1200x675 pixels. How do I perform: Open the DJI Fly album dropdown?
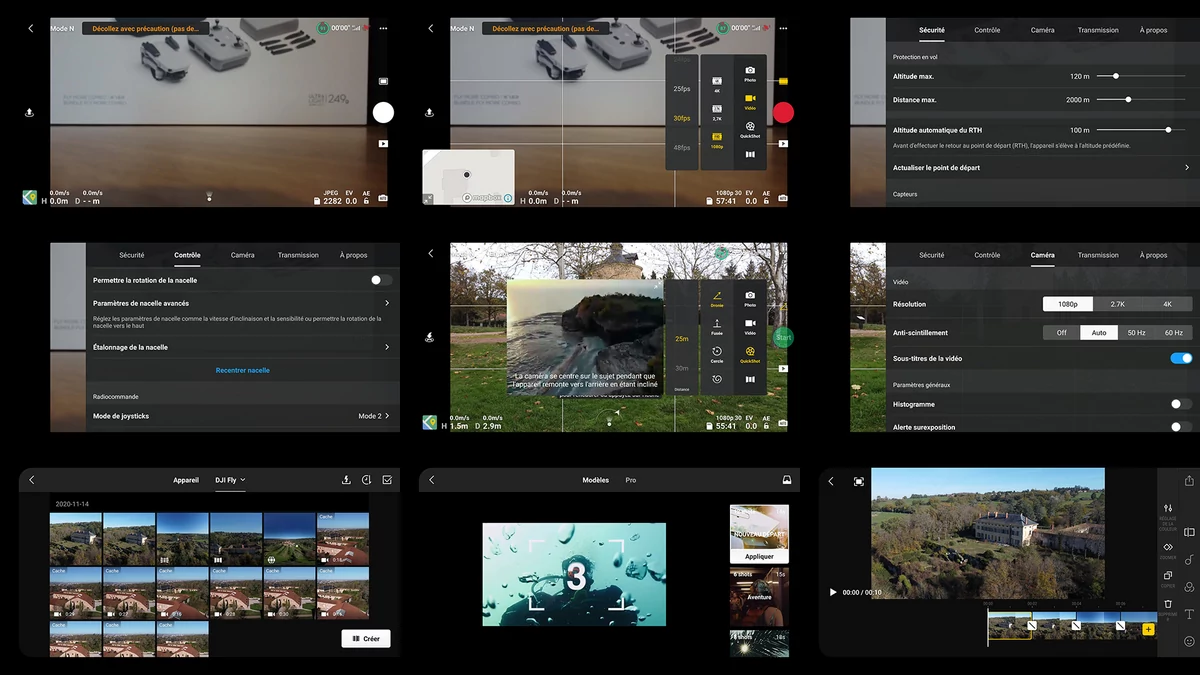(x=230, y=480)
